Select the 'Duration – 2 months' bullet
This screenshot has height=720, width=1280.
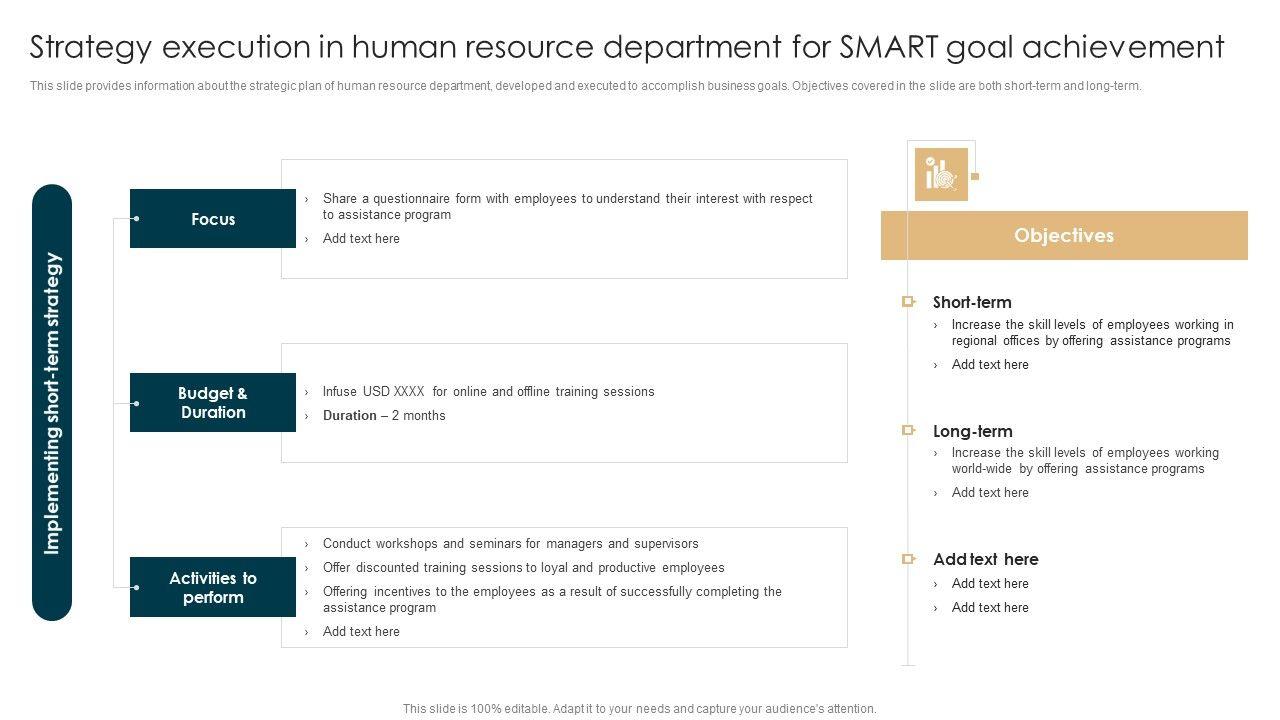pyautogui.click(x=384, y=416)
